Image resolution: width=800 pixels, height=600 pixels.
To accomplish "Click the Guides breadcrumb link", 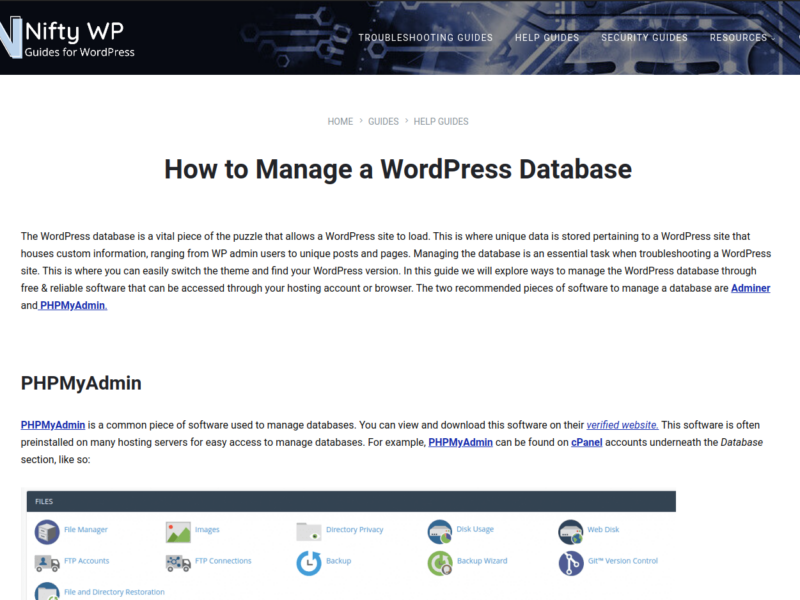I will 383,121.
